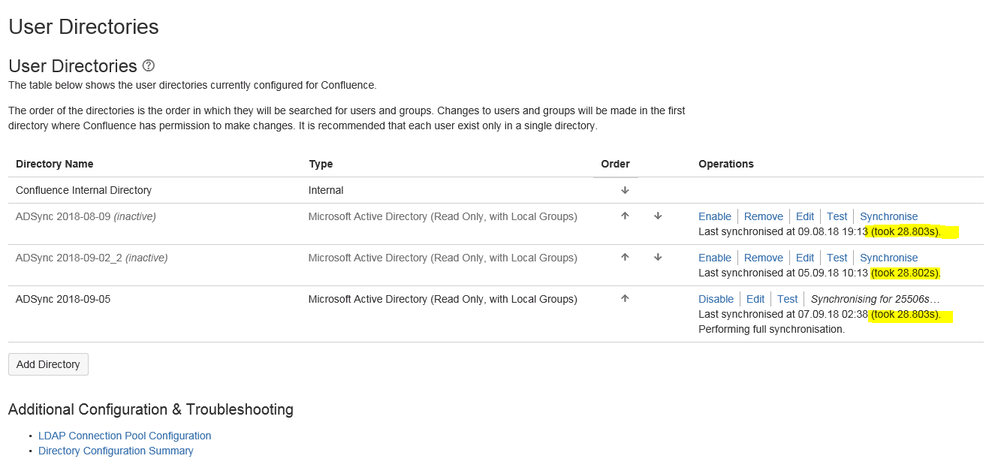Move ADSync 2018-09-02_2 down in order
998x465 pixels.
658,258
